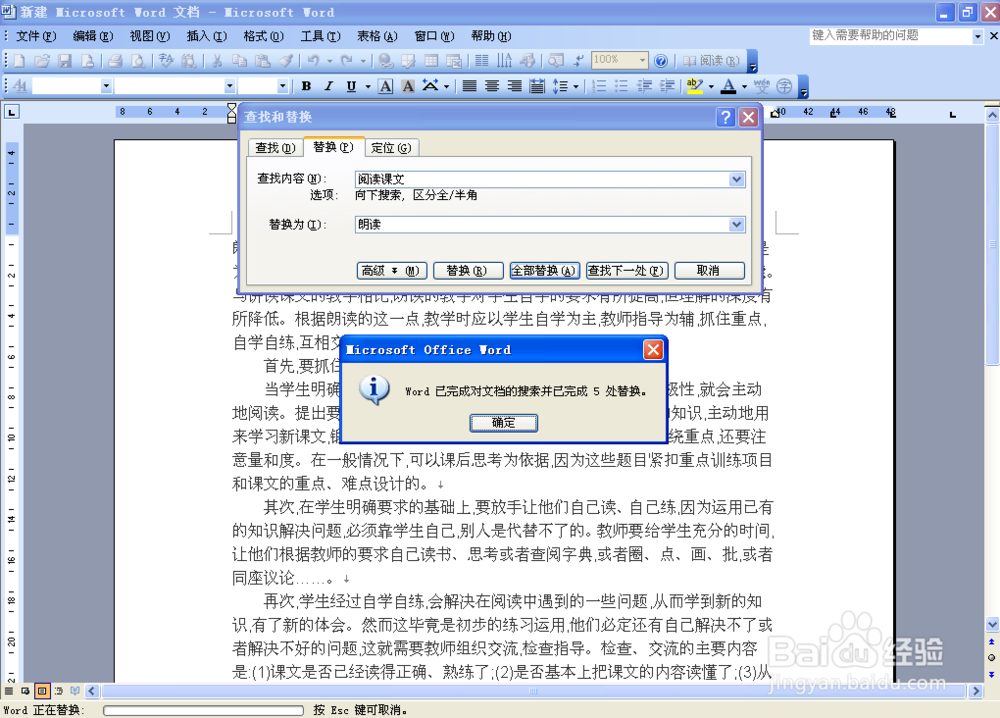Open the Style name dropdown
Image resolution: width=1000 pixels, height=718 pixels.
point(106,85)
